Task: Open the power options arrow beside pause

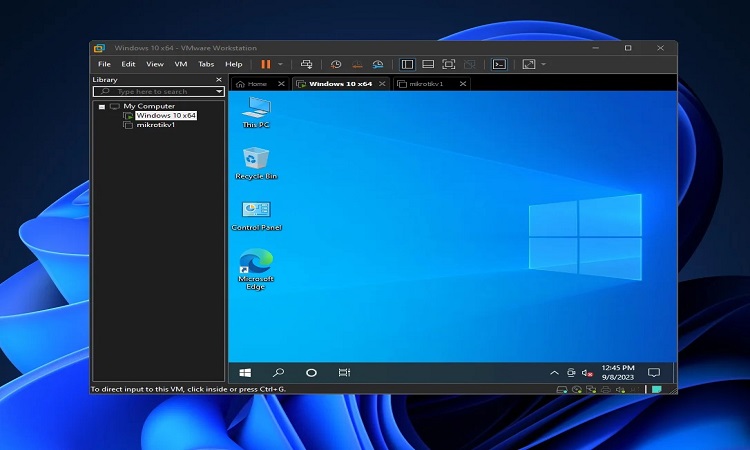Action: pos(280,64)
